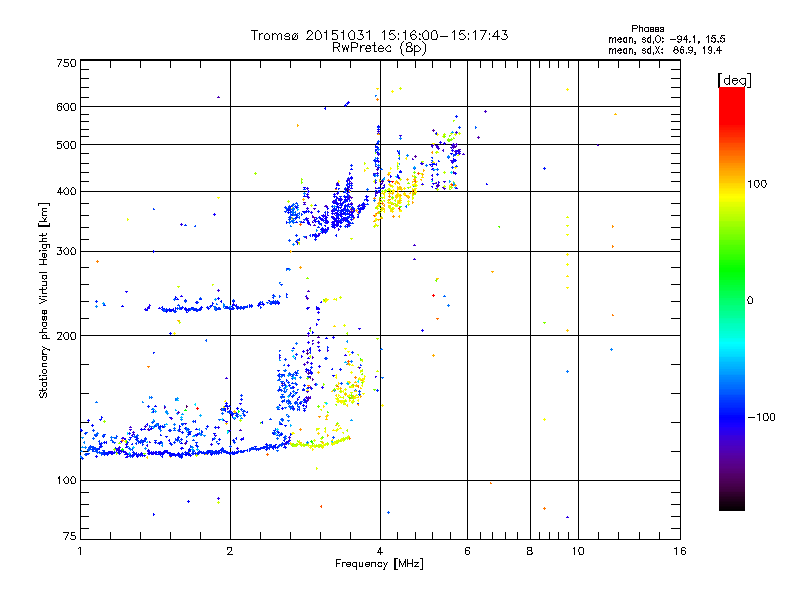800x600 pixels.
Task: Click the '400' y-axis tick label
Action: coord(66,192)
